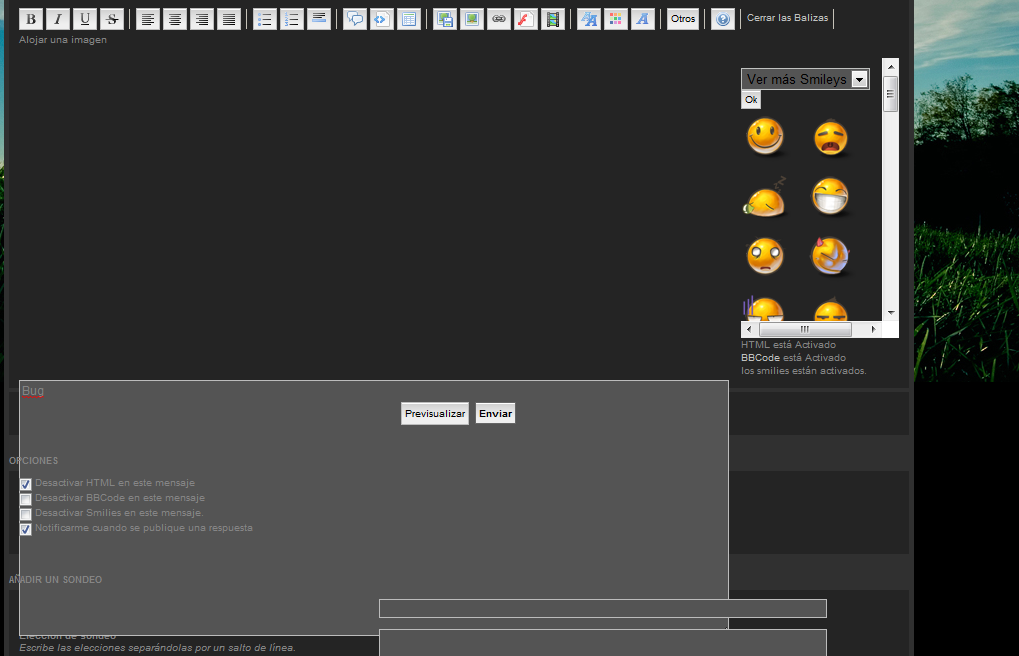Click the smiley panel scroll right arrow
This screenshot has height=656, width=1019.
click(873, 329)
